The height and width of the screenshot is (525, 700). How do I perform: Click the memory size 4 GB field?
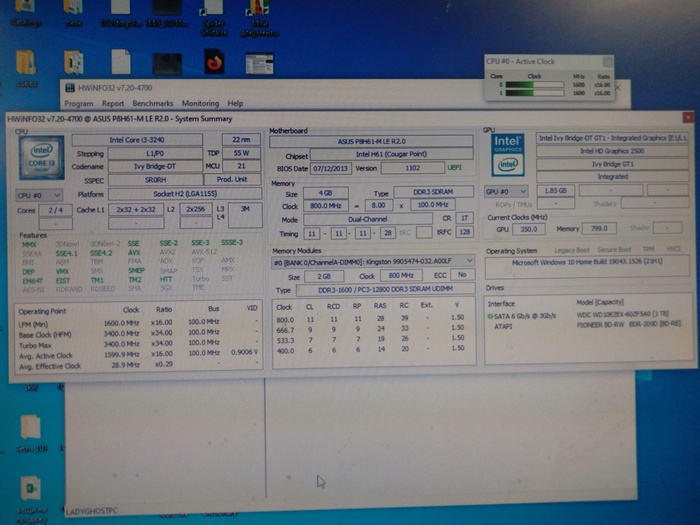click(x=325, y=193)
